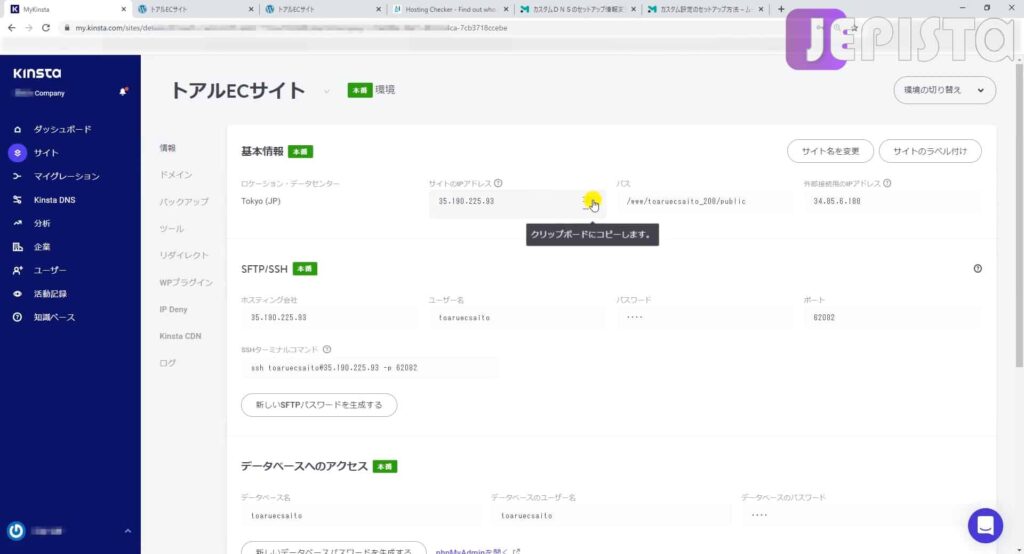Switch to the Kinsta CDN section tab
Viewport: 1024px width, 554px height.
(x=180, y=336)
